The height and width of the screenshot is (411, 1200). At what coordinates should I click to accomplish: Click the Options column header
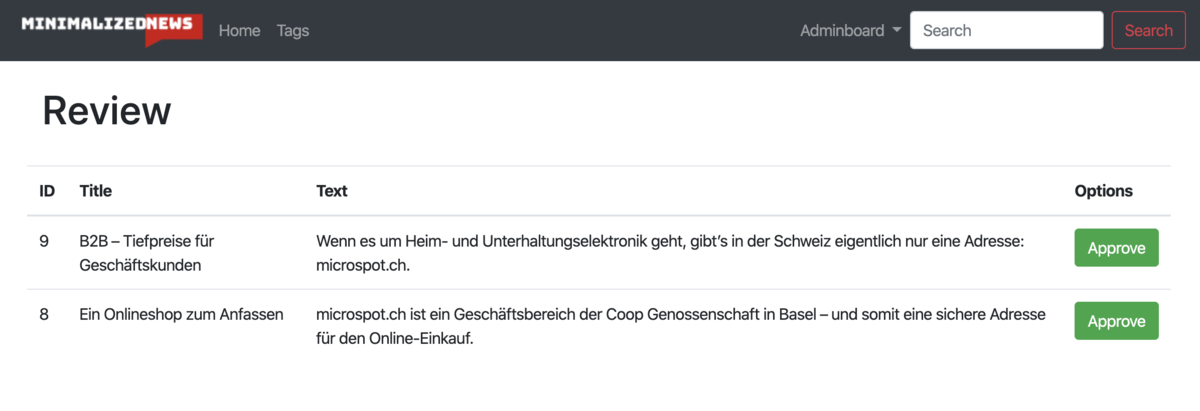1103,190
